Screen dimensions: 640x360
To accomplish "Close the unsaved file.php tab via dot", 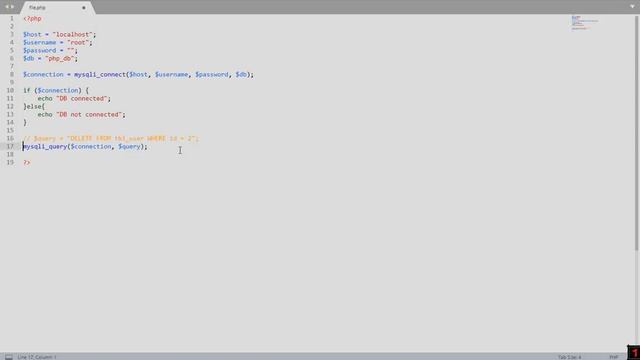I will (x=84, y=8).
